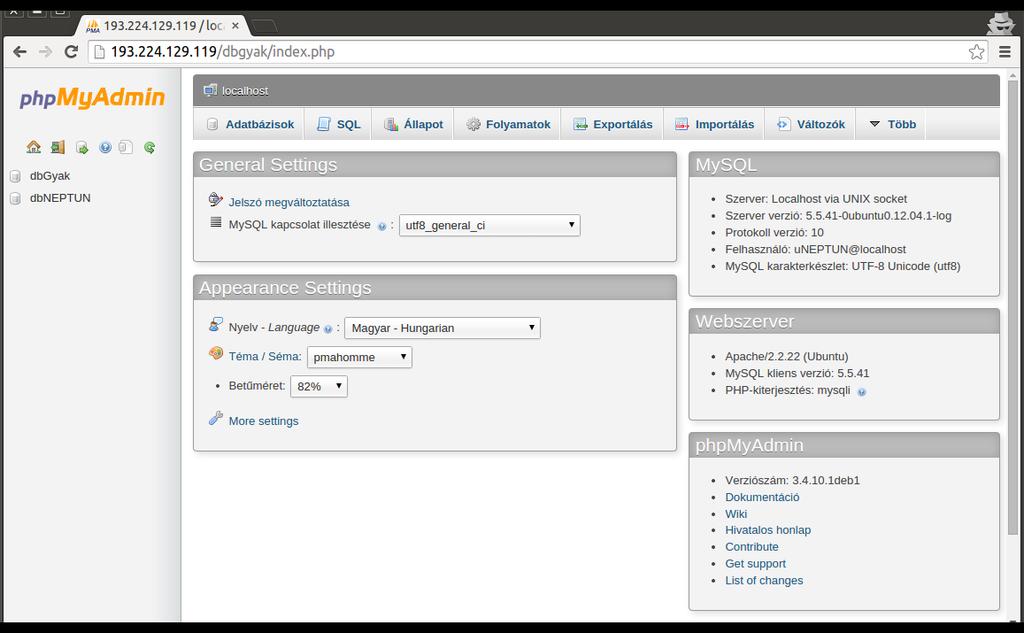The image size is (1024, 633).
Task: Open the theme dropdown showing pmahomme
Action: pos(359,357)
